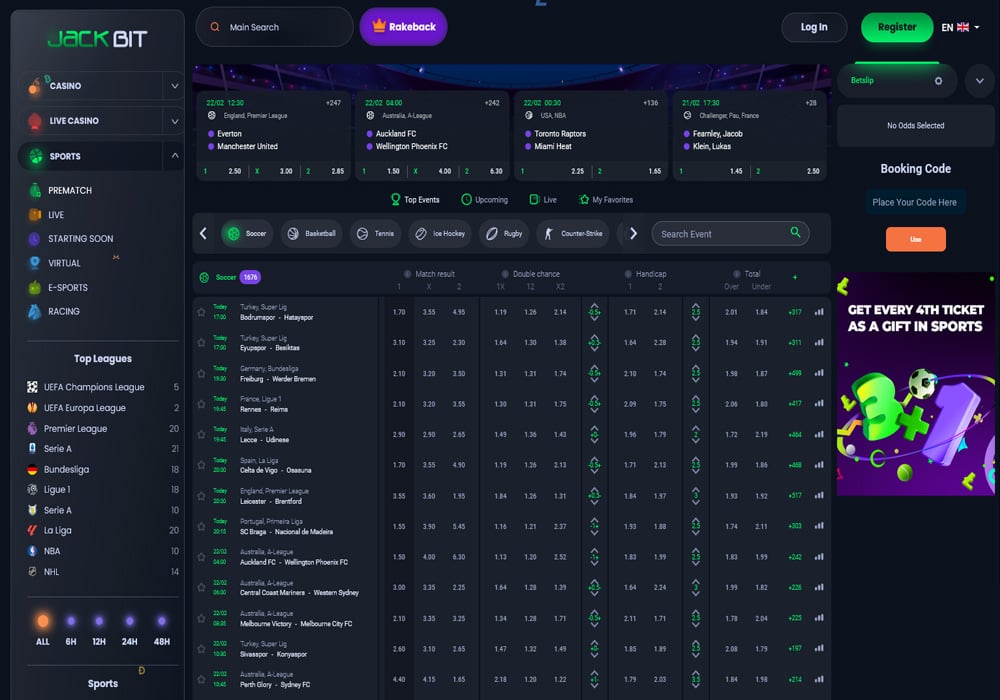Click the Soccer sport filter icon
1000x700 pixels.
click(233, 233)
